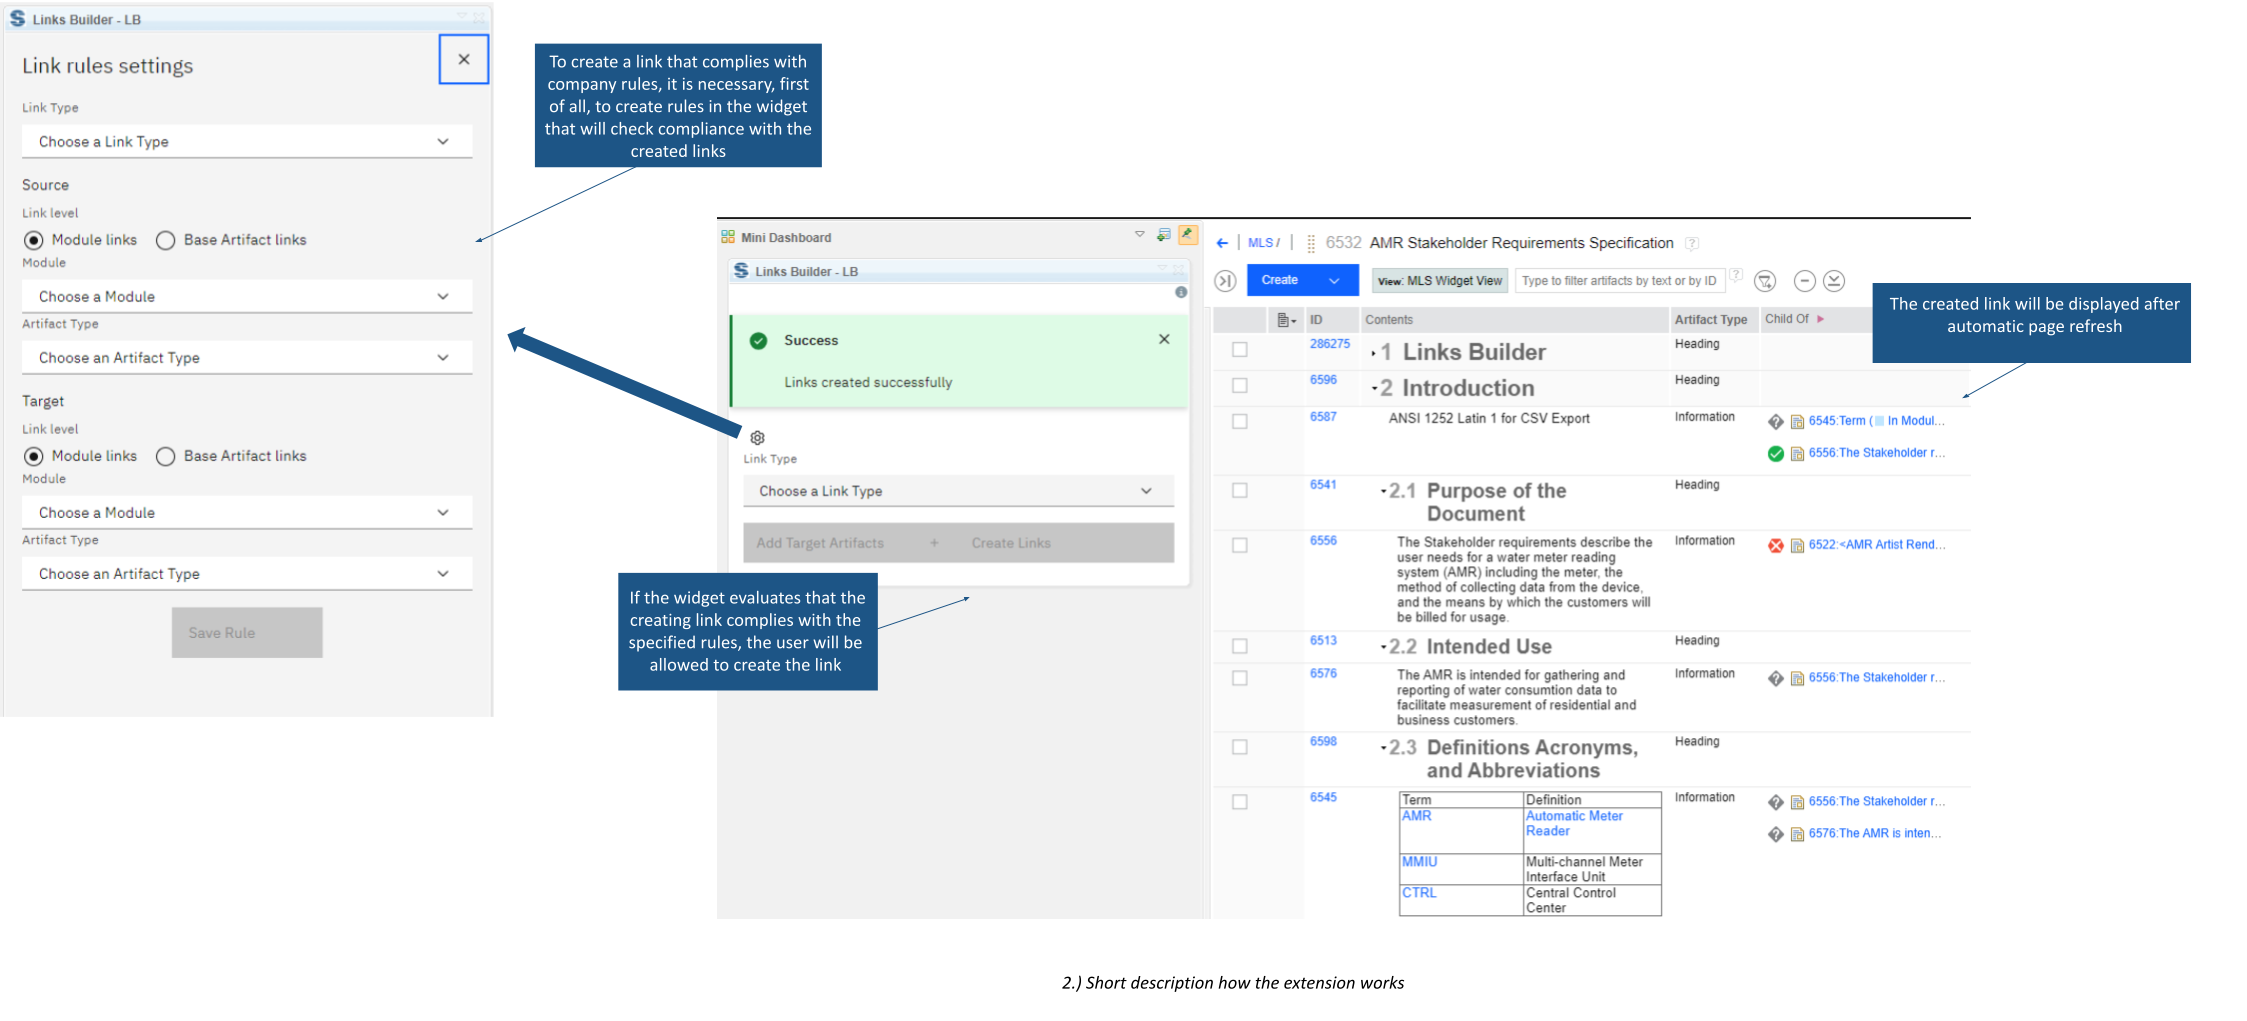Collapse the 2.2 Intended Use heading
This screenshot has width=2247, height=1021.
pos(1383,648)
